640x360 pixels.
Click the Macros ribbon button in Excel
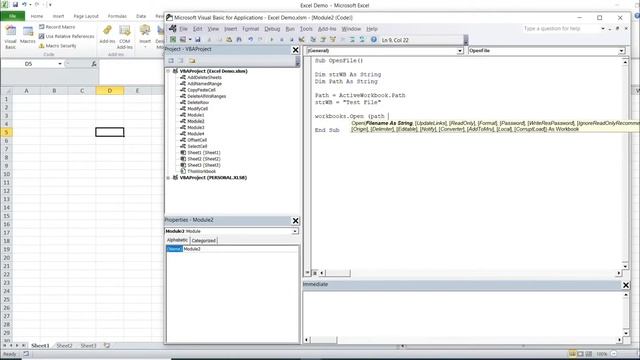[27, 36]
